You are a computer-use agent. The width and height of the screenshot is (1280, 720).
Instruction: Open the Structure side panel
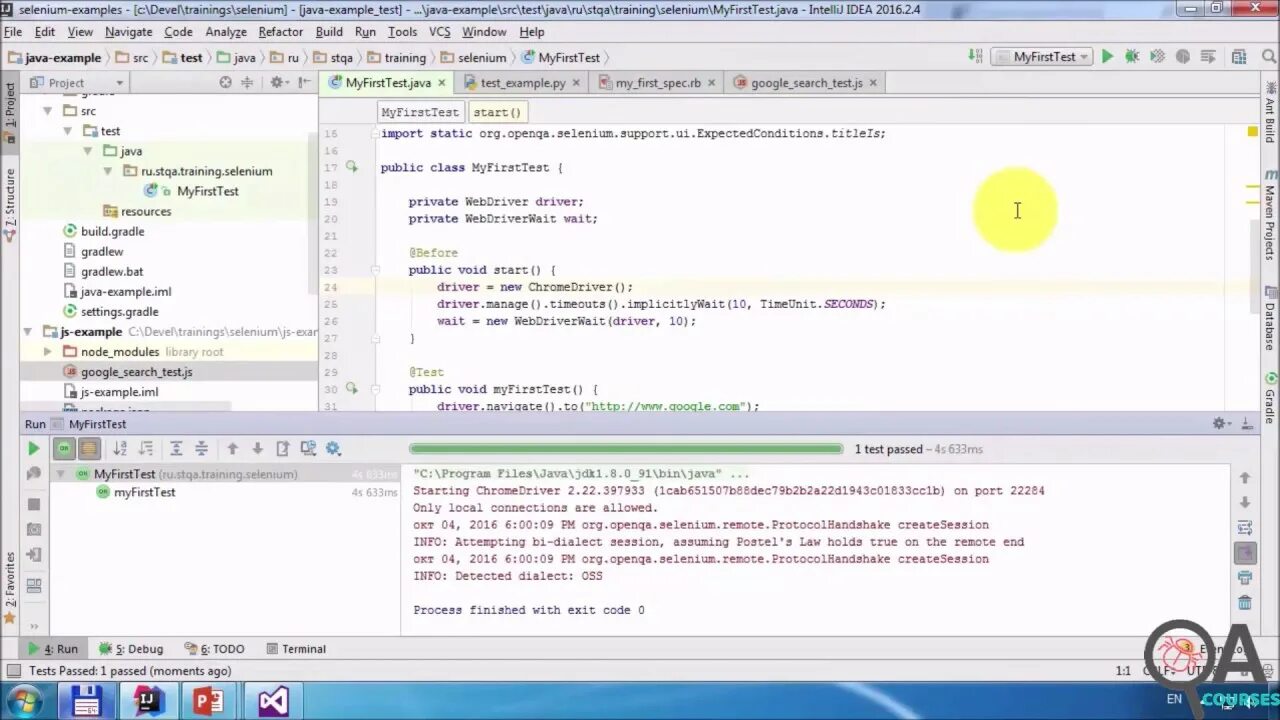click(x=10, y=206)
